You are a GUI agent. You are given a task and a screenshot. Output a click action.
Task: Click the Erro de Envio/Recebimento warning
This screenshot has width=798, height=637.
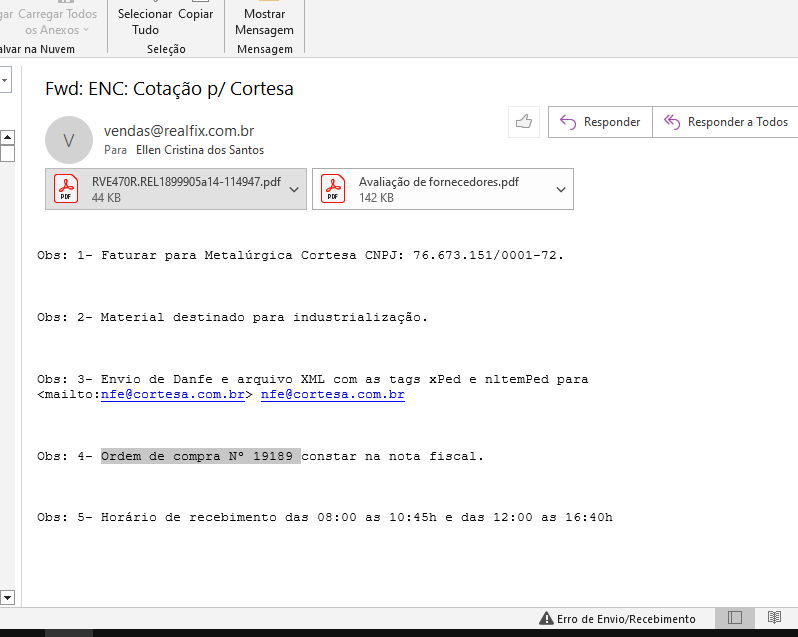click(617, 619)
